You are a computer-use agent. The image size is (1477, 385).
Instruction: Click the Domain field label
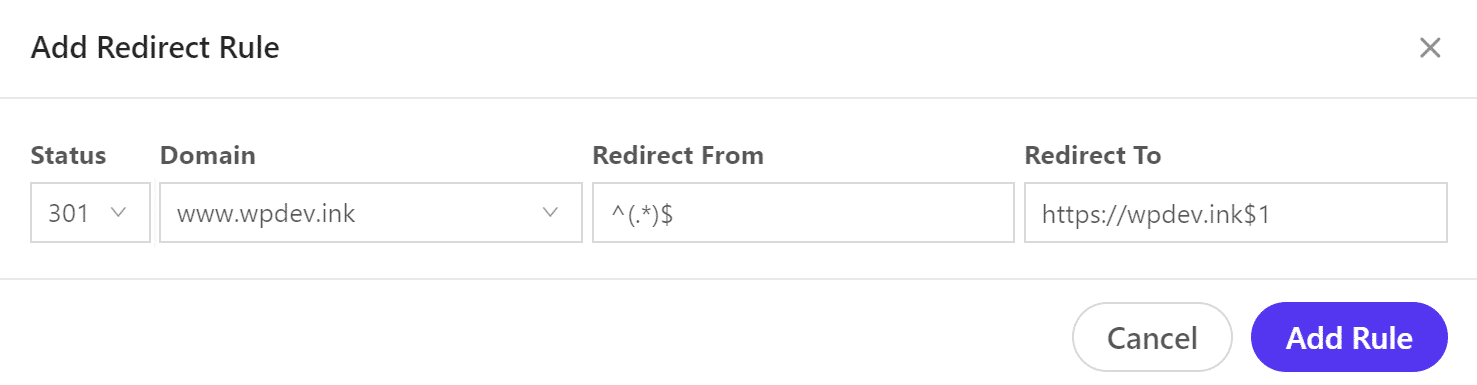pos(208,156)
